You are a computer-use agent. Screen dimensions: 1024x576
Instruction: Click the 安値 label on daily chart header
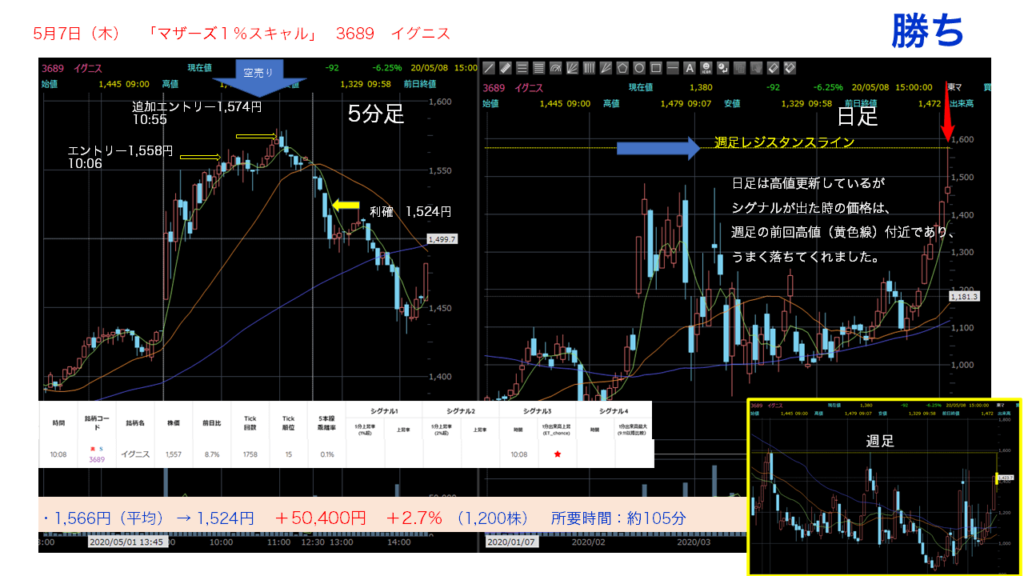[732, 104]
